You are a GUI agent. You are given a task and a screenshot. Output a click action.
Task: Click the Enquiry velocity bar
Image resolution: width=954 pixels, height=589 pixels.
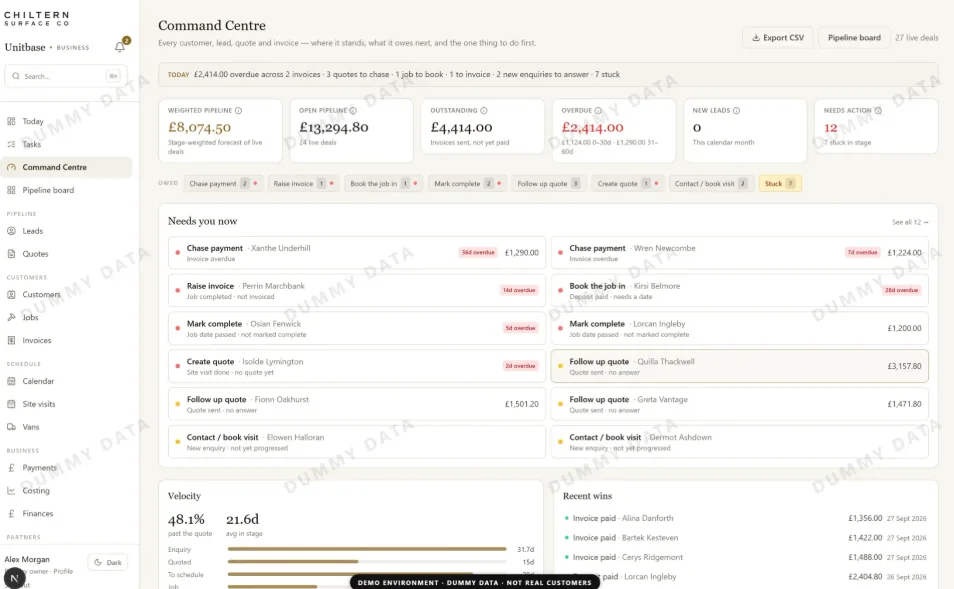367,549
